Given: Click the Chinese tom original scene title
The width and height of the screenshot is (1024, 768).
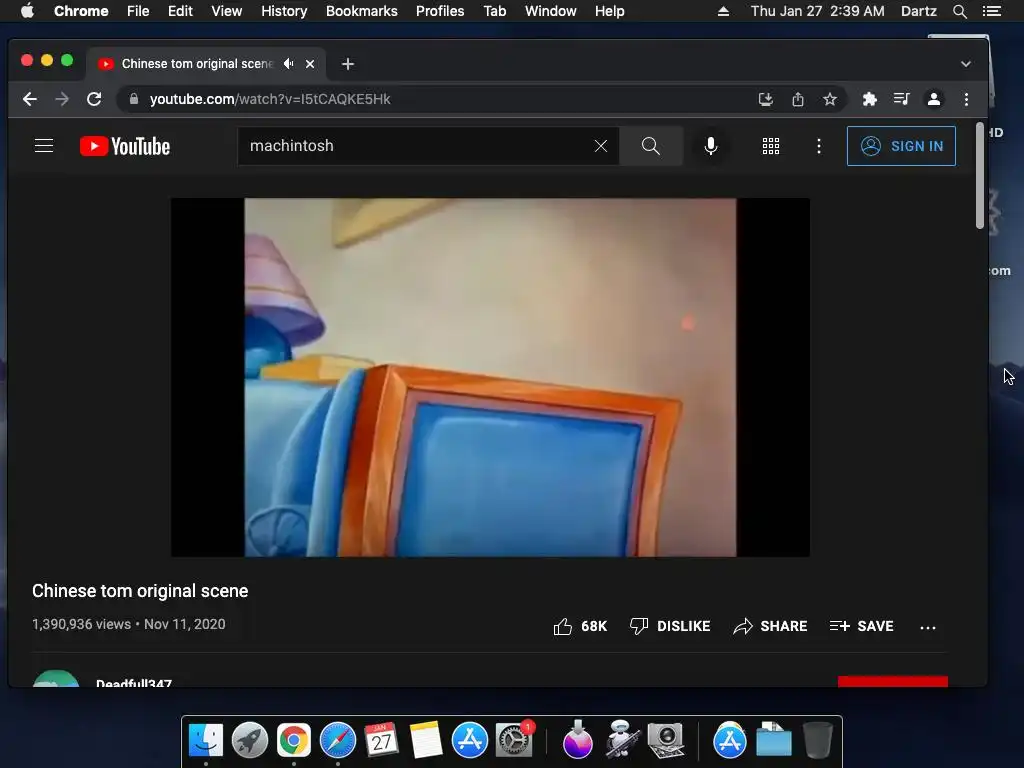Looking at the screenshot, I should 140,591.
